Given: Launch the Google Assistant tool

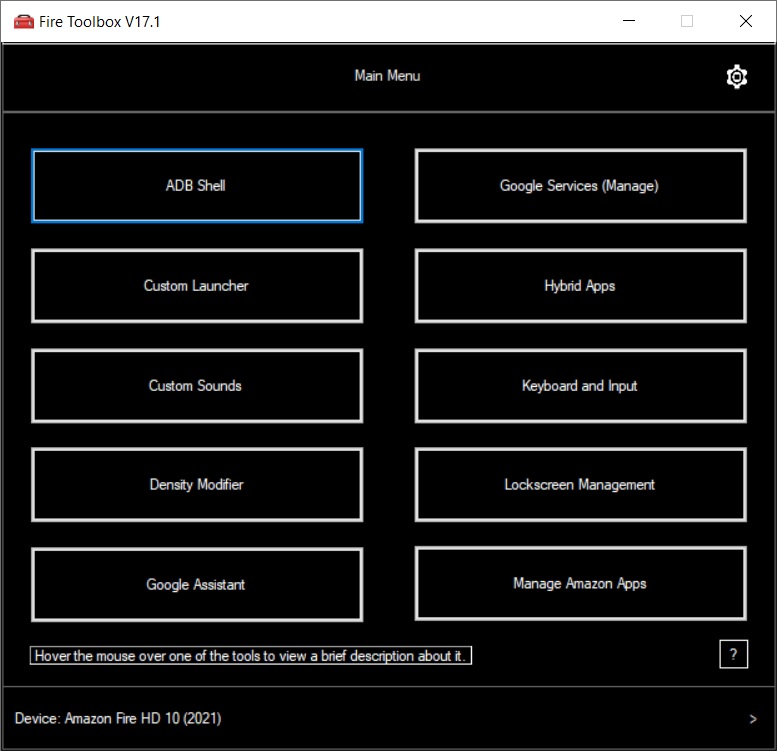Looking at the screenshot, I should pyautogui.click(x=197, y=585).
